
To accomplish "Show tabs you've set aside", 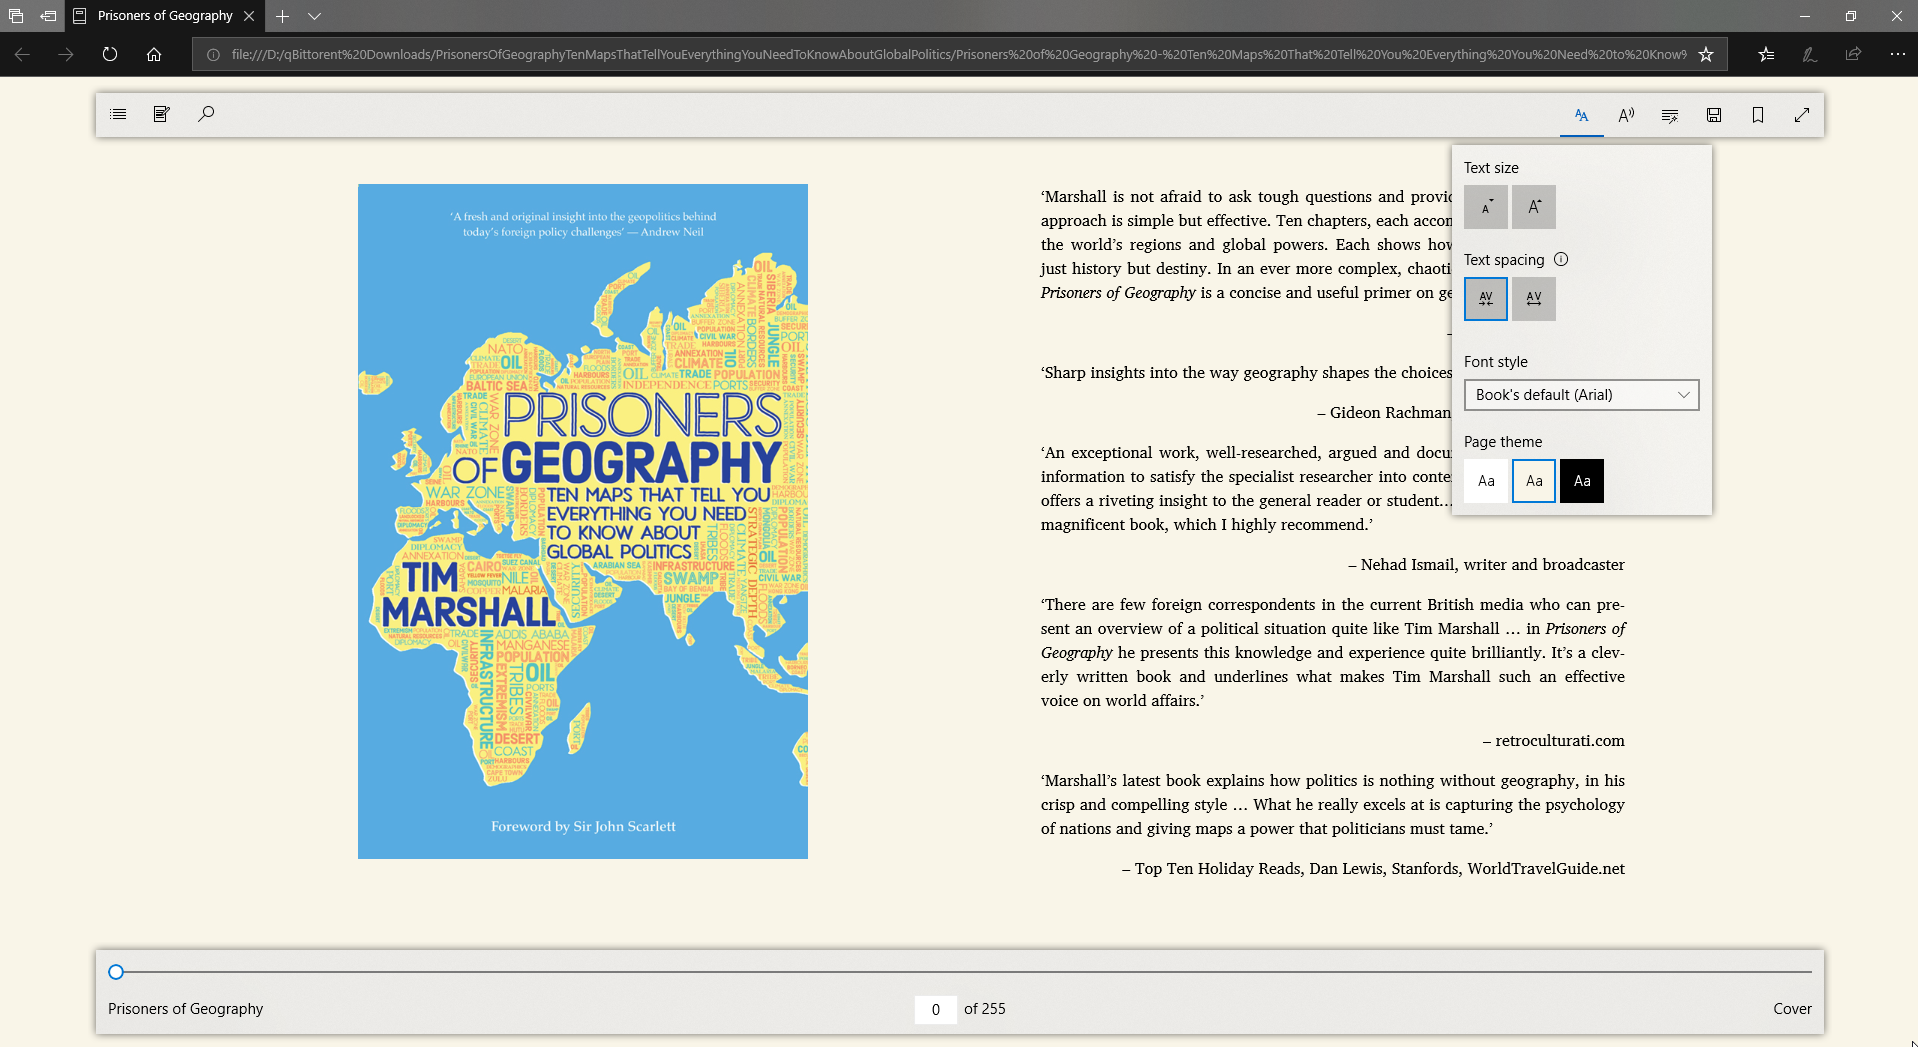I will pos(16,16).
